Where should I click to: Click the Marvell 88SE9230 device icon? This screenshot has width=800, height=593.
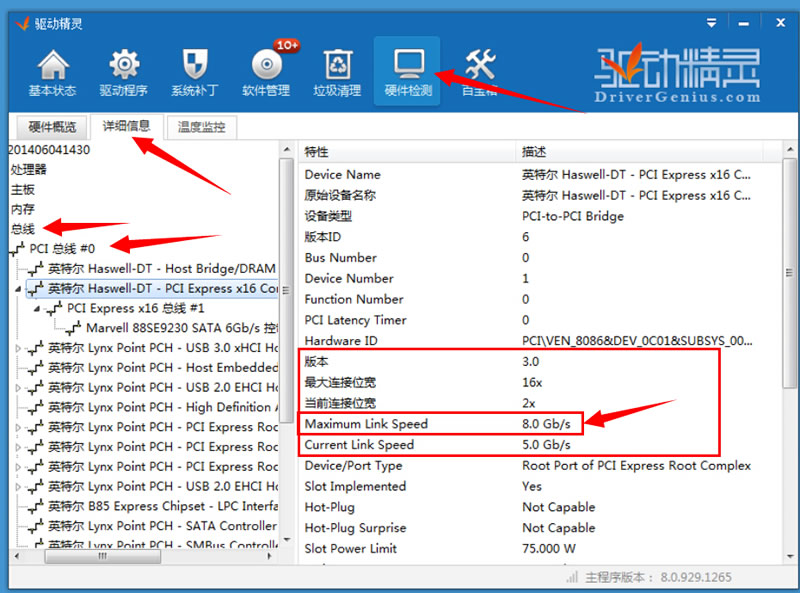click(x=73, y=328)
